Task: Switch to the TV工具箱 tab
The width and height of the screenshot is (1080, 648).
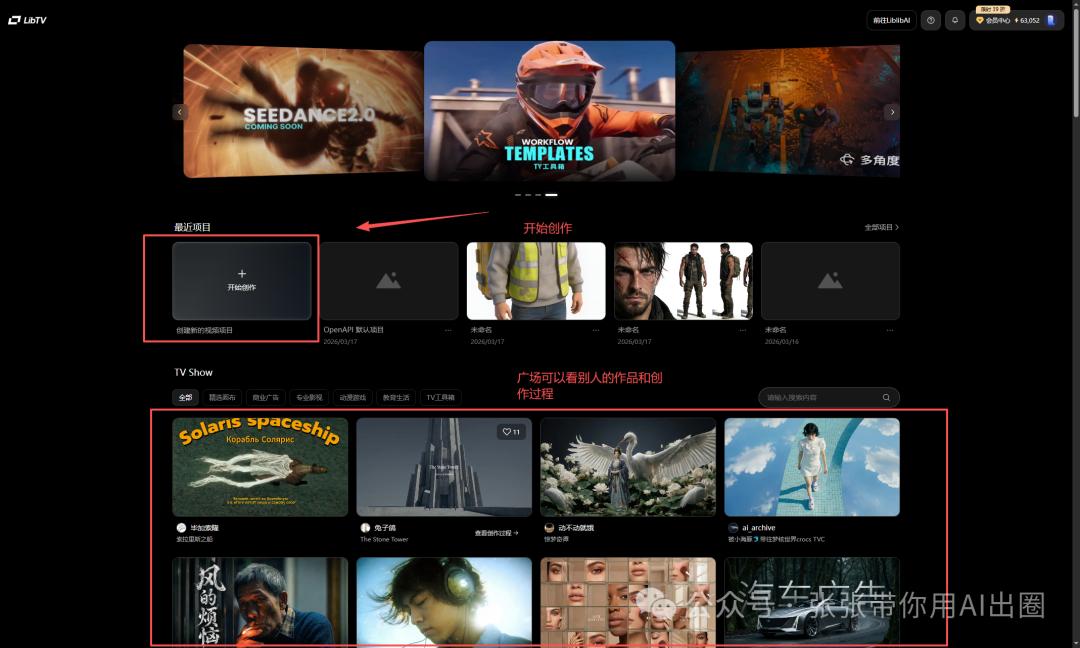Action: [x=440, y=397]
